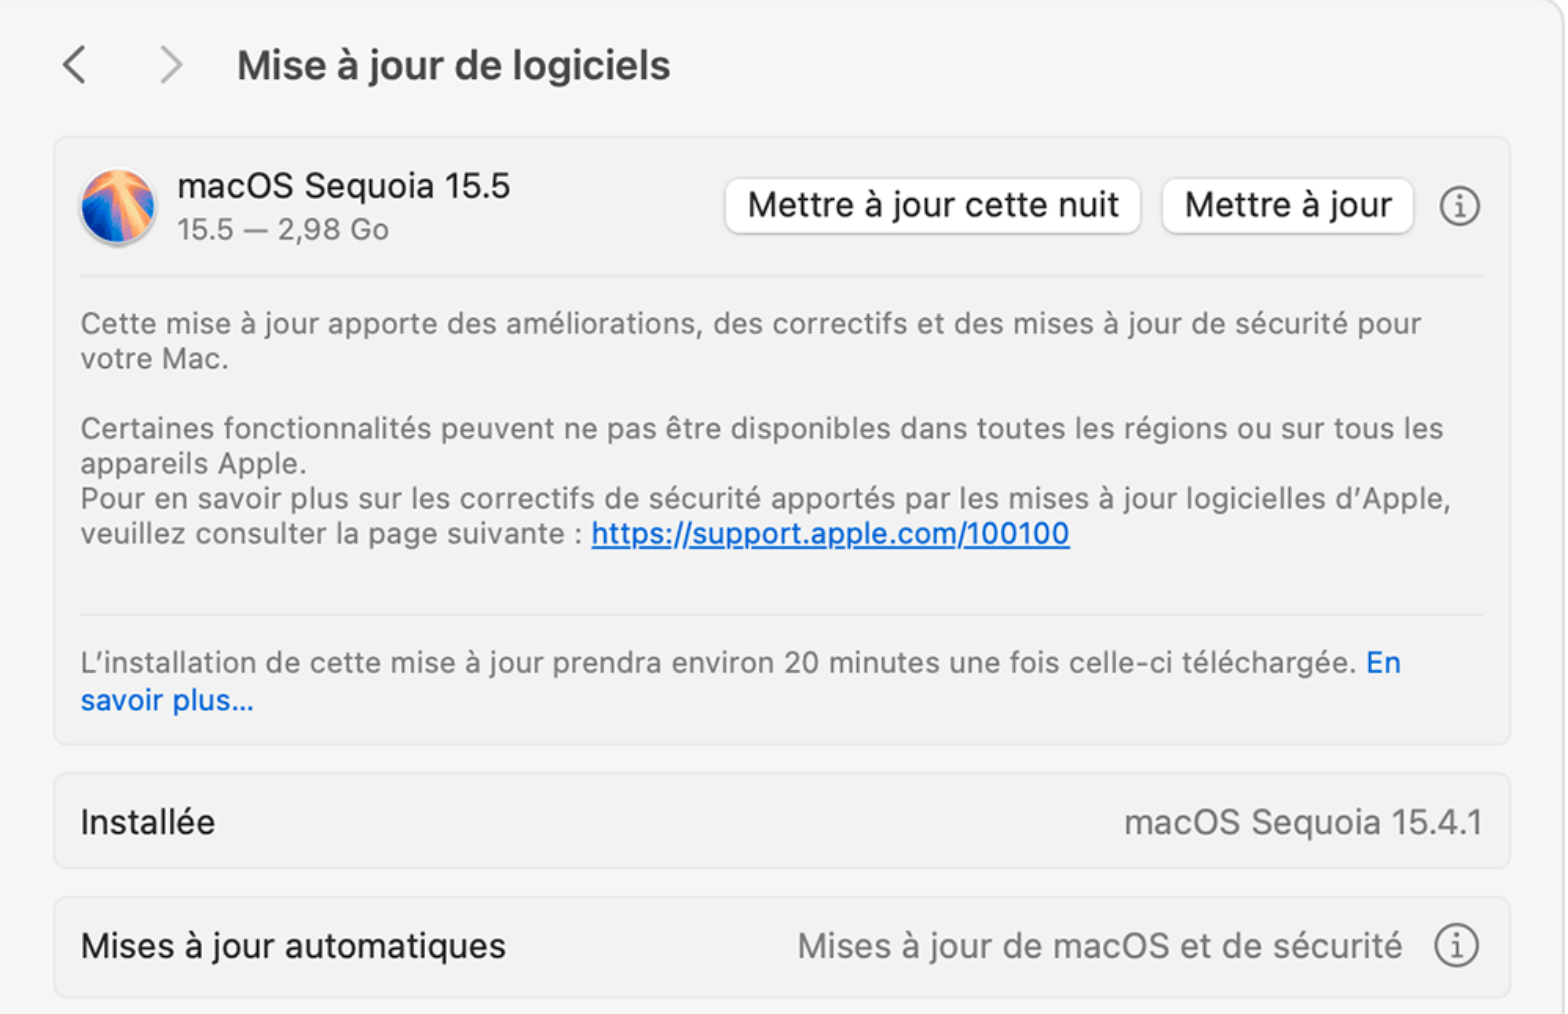Image resolution: width=1568 pixels, height=1014 pixels.
Task: Click Mettre à jour to start the update
Action: (1287, 206)
